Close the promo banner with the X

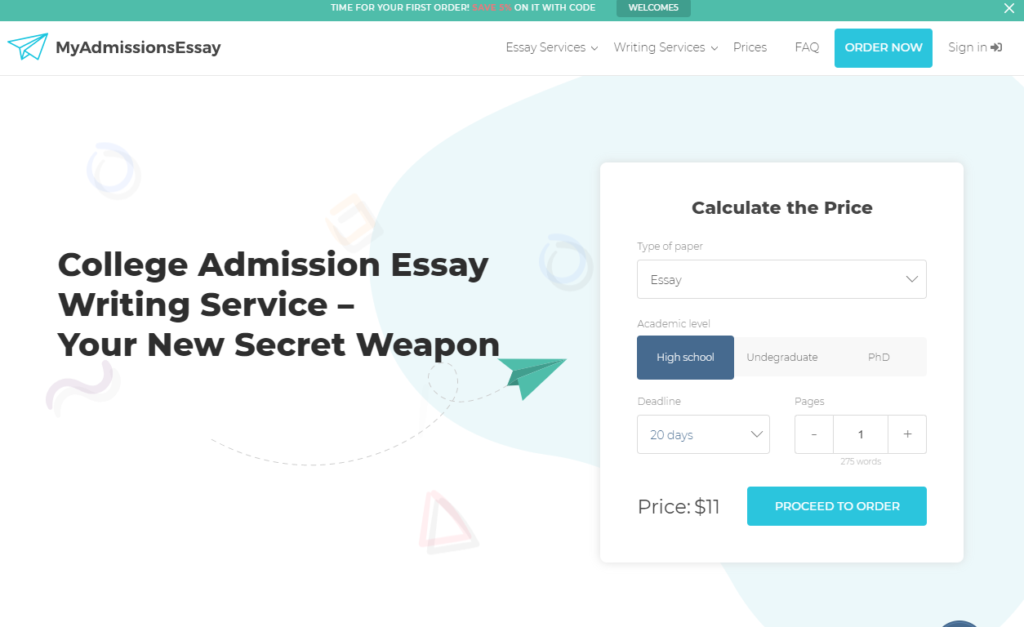pyautogui.click(x=1009, y=8)
